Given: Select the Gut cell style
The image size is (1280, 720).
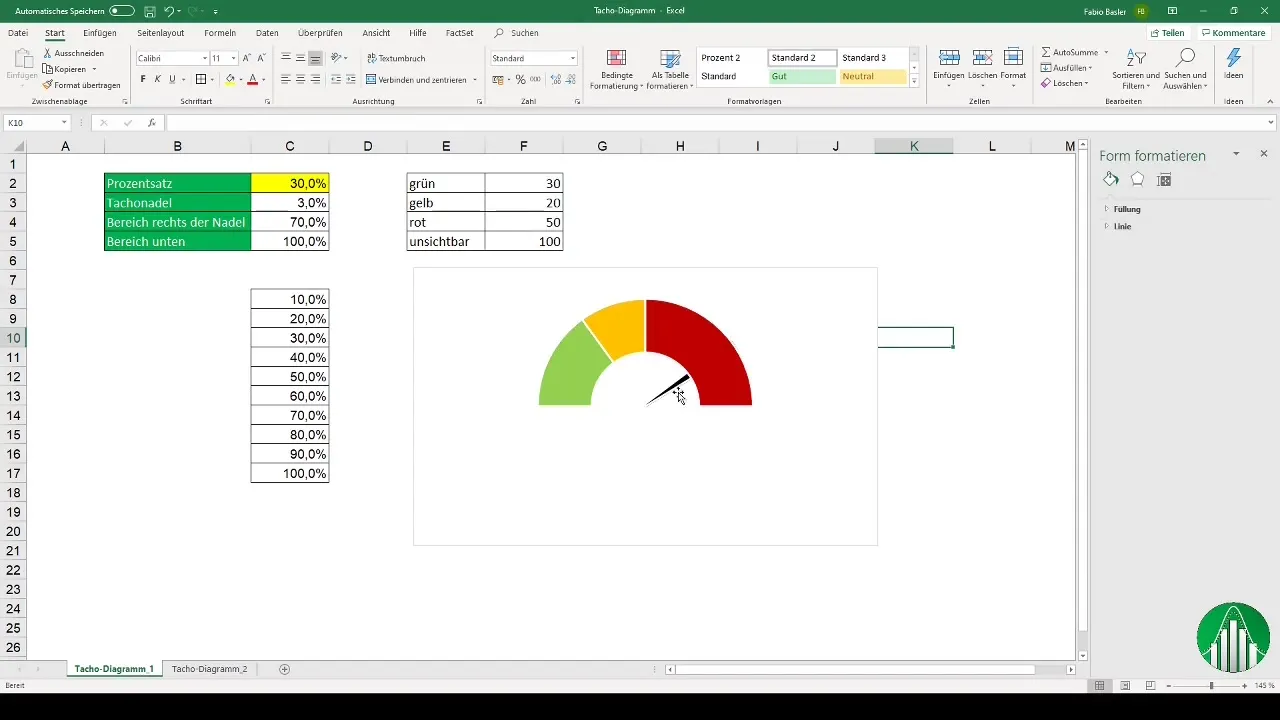Looking at the screenshot, I should [x=802, y=76].
